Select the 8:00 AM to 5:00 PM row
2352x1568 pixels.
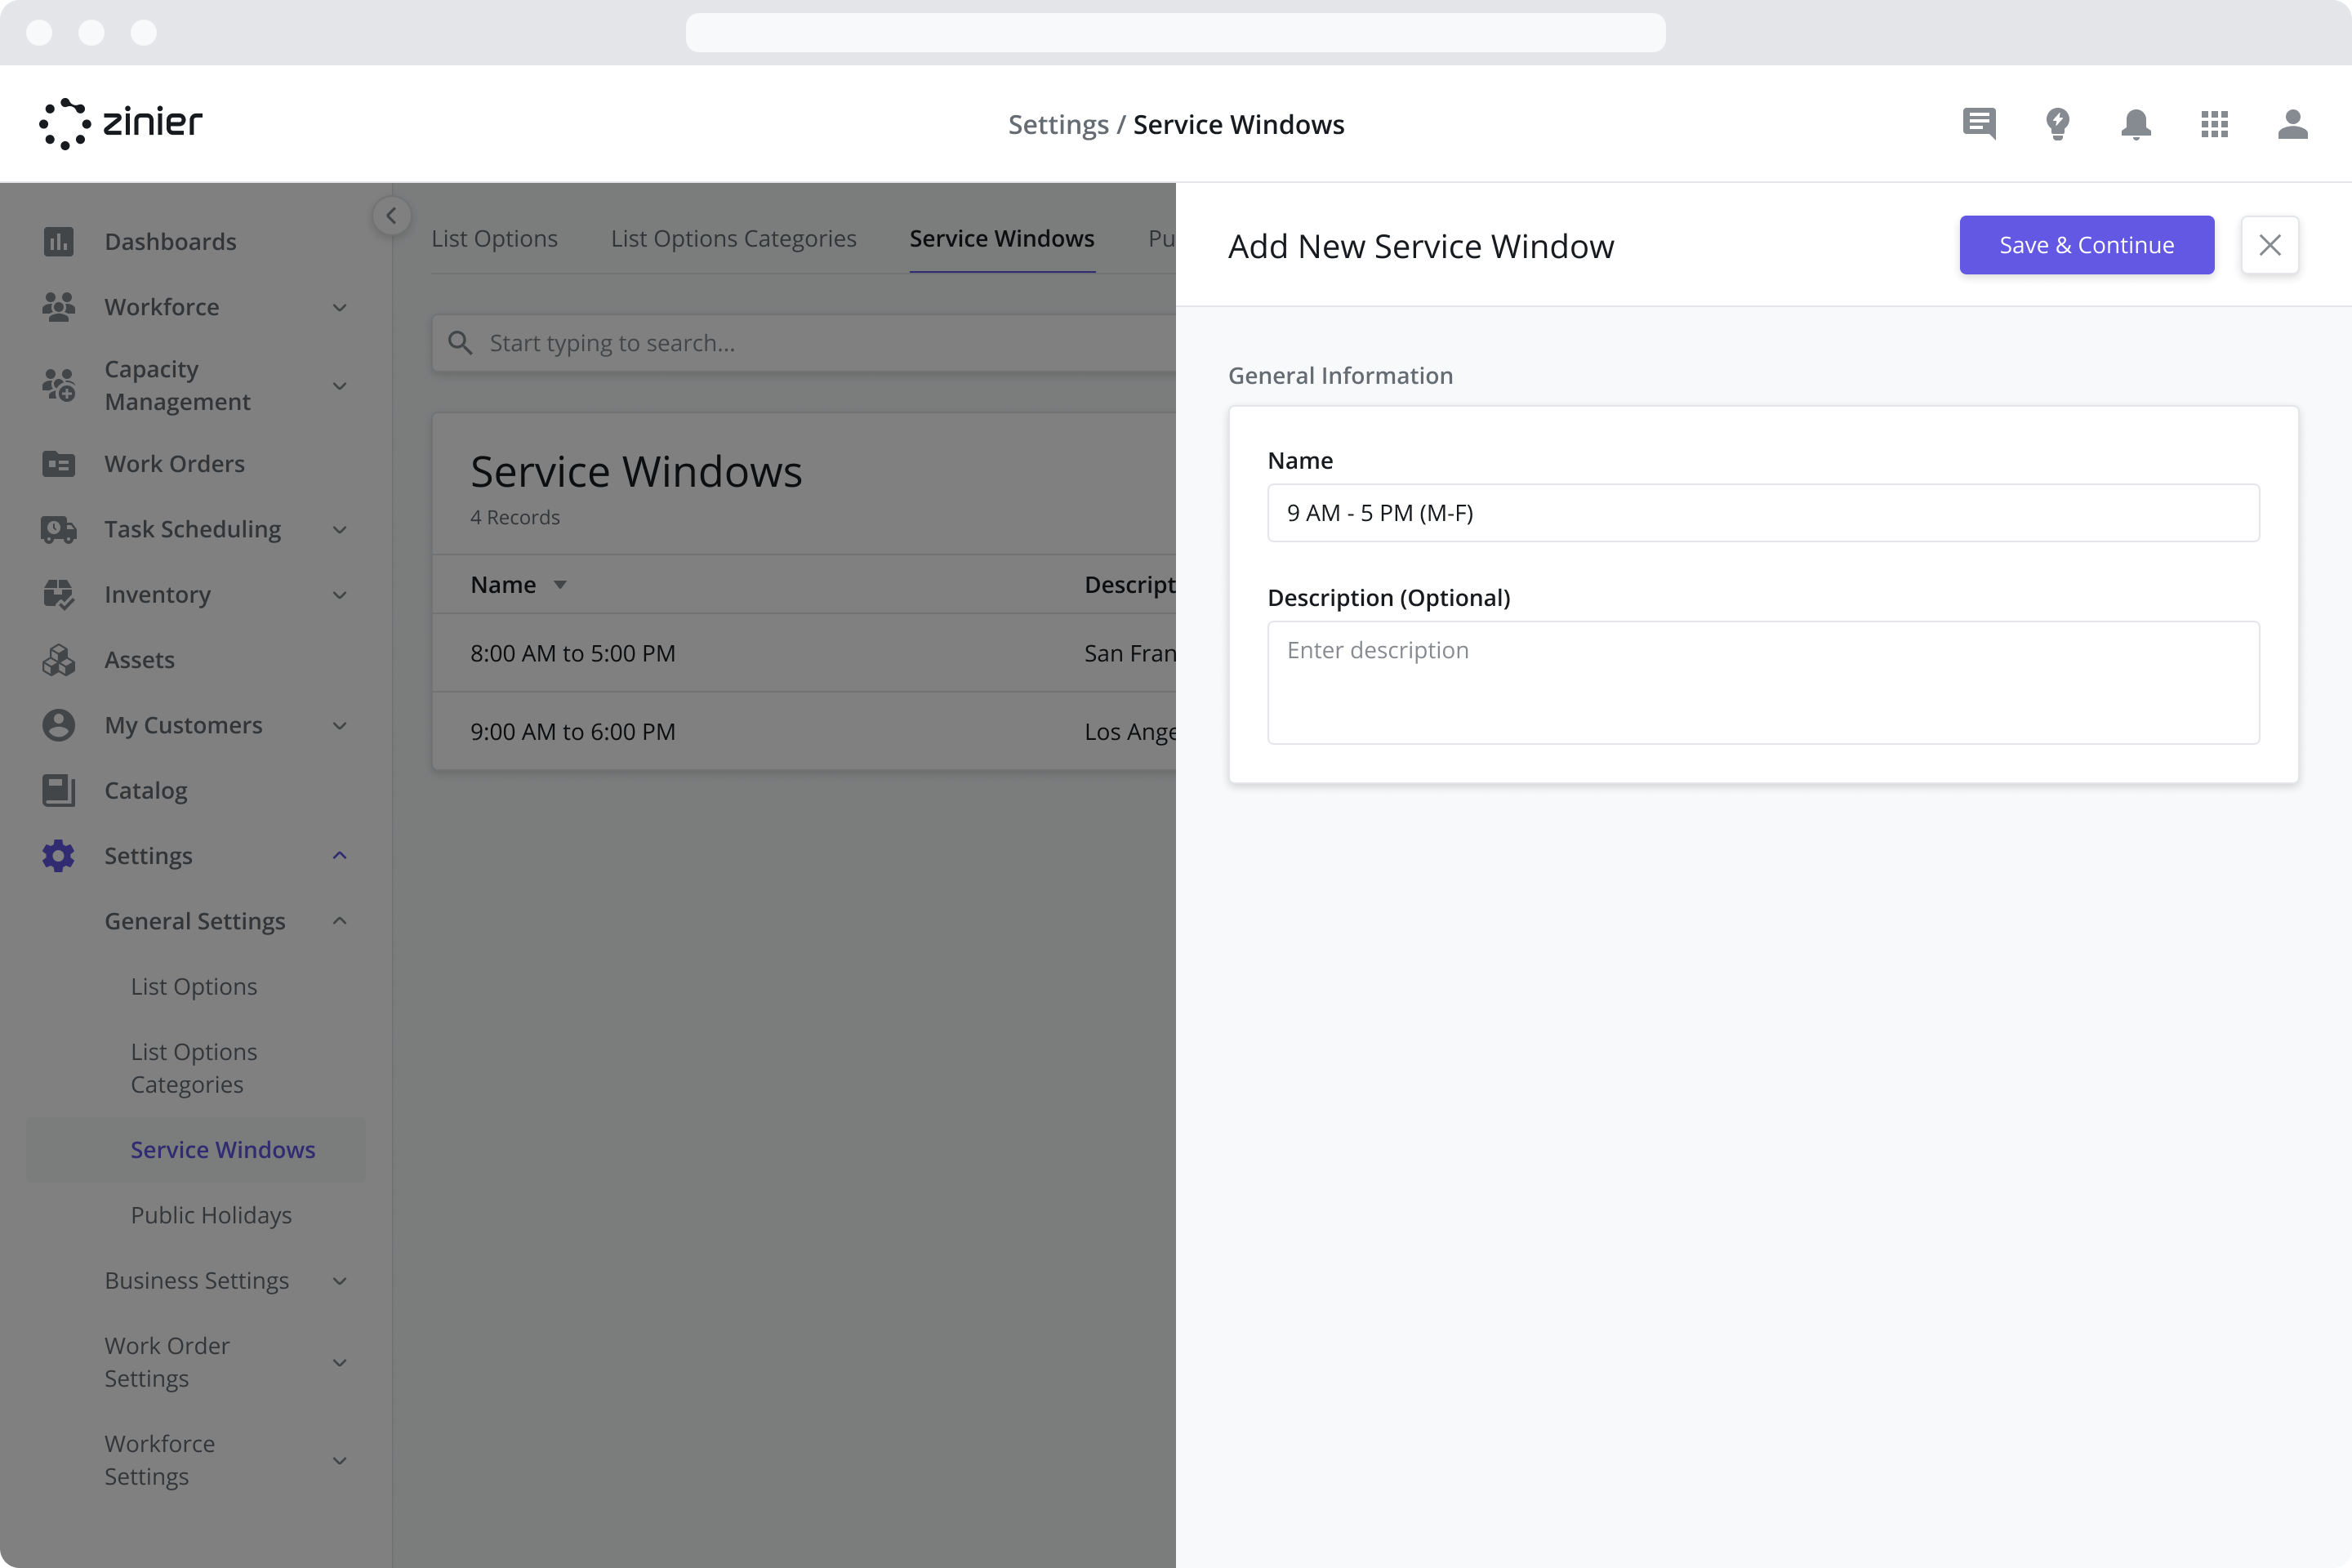804,653
